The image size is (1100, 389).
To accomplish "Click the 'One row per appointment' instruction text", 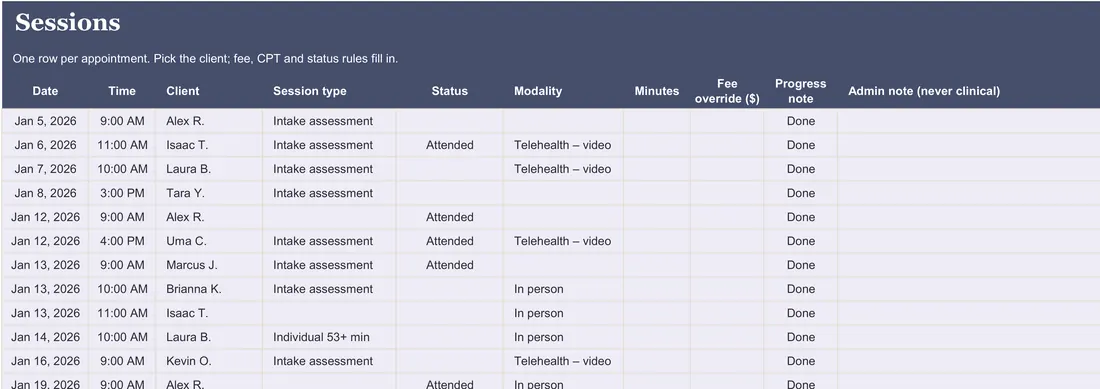I will 205,59.
